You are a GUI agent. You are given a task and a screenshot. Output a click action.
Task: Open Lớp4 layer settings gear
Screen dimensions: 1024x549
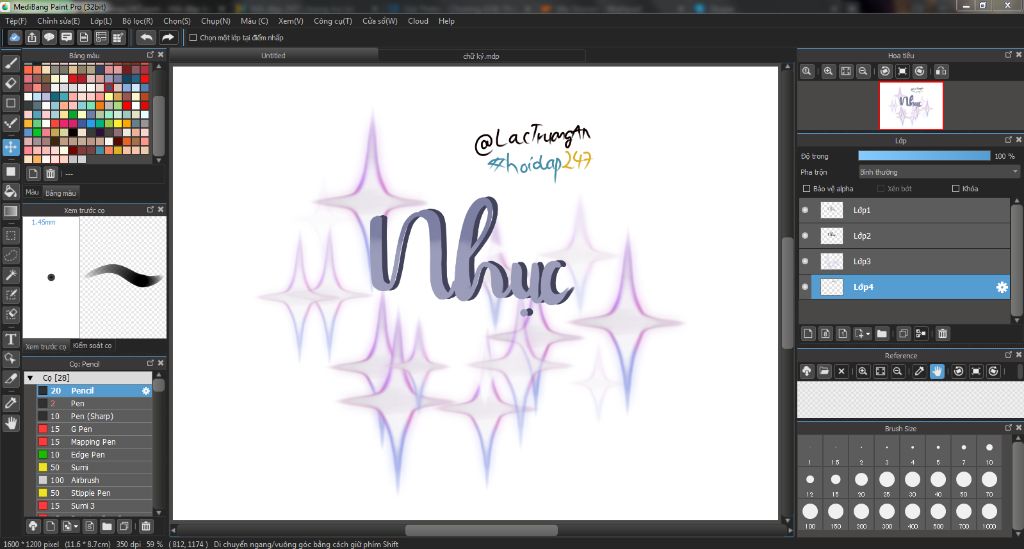tap(1002, 287)
